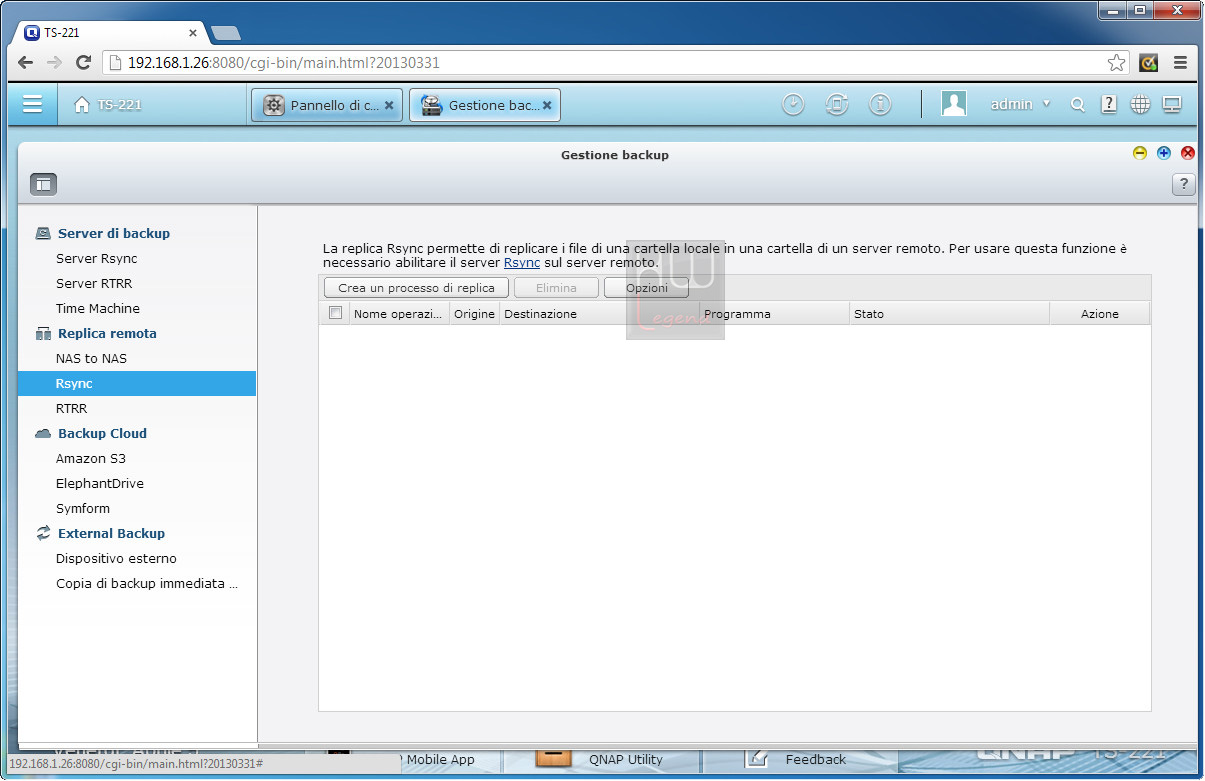The image size is (1205, 781).
Task: Open the QTS help question-mark icon
Action: [1109, 104]
